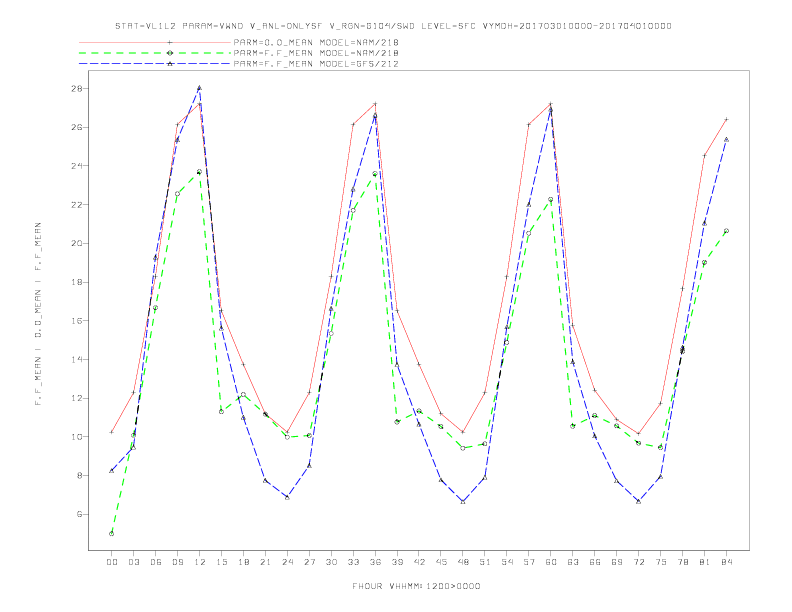Click the x-axis label FHOUR VHHMM:1200>0000
The height and width of the screenshot is (612, 792).
[416, 586]
